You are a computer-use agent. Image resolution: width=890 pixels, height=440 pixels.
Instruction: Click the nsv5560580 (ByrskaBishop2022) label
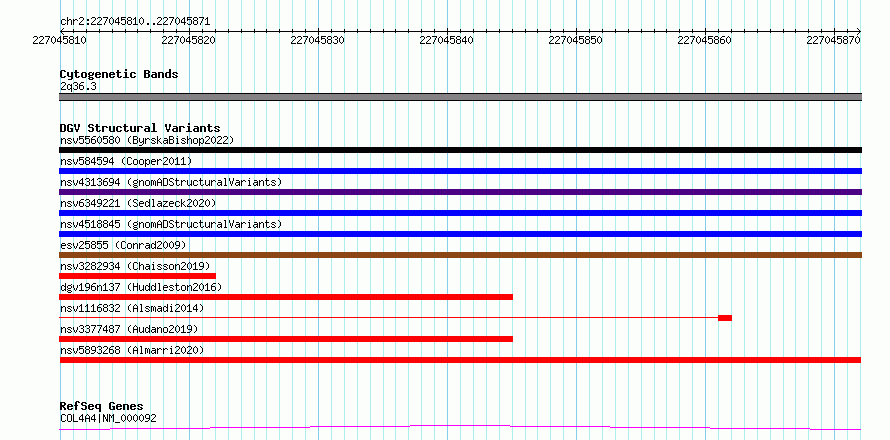pos(147,140)
